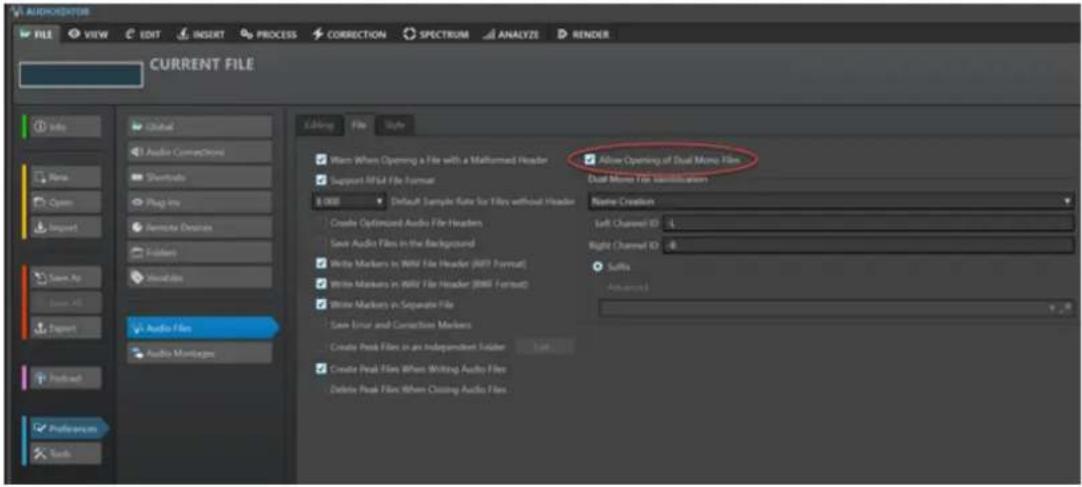The image size is (1082, 487).
Task: Toggle Warn When Opening Malformed Header
Action: coord(321,159)
